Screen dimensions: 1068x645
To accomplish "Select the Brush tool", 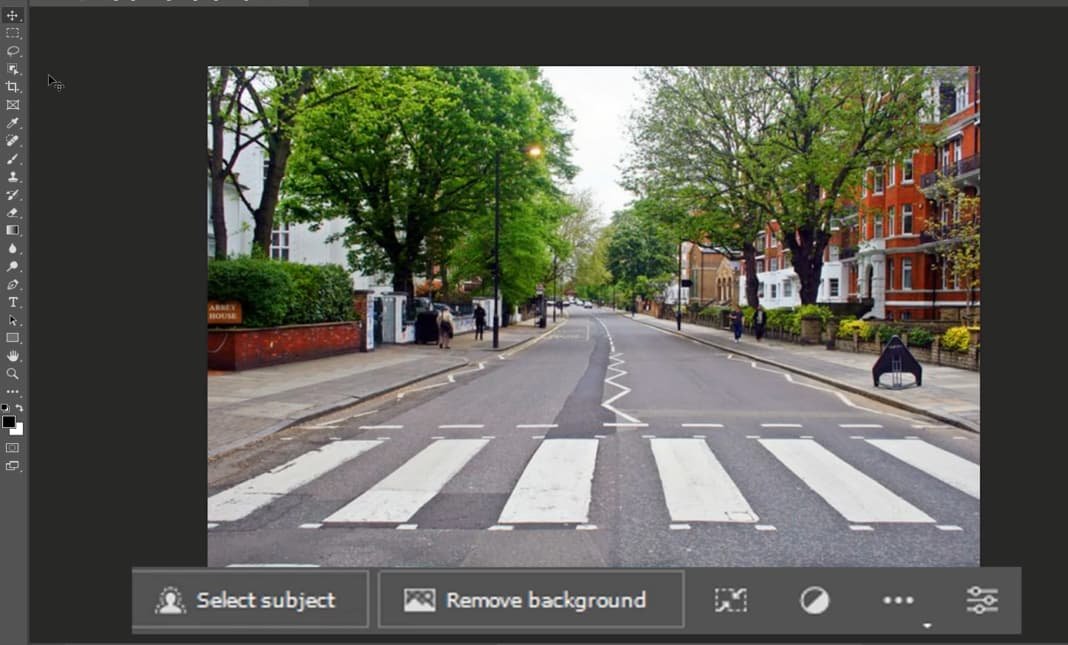I will [13, 159].
